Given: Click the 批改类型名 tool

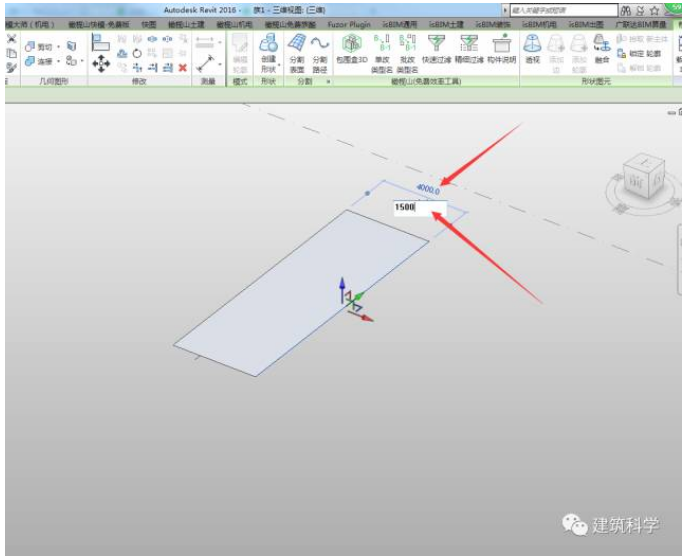Looking at the screenshot, I should pos(407,53).
